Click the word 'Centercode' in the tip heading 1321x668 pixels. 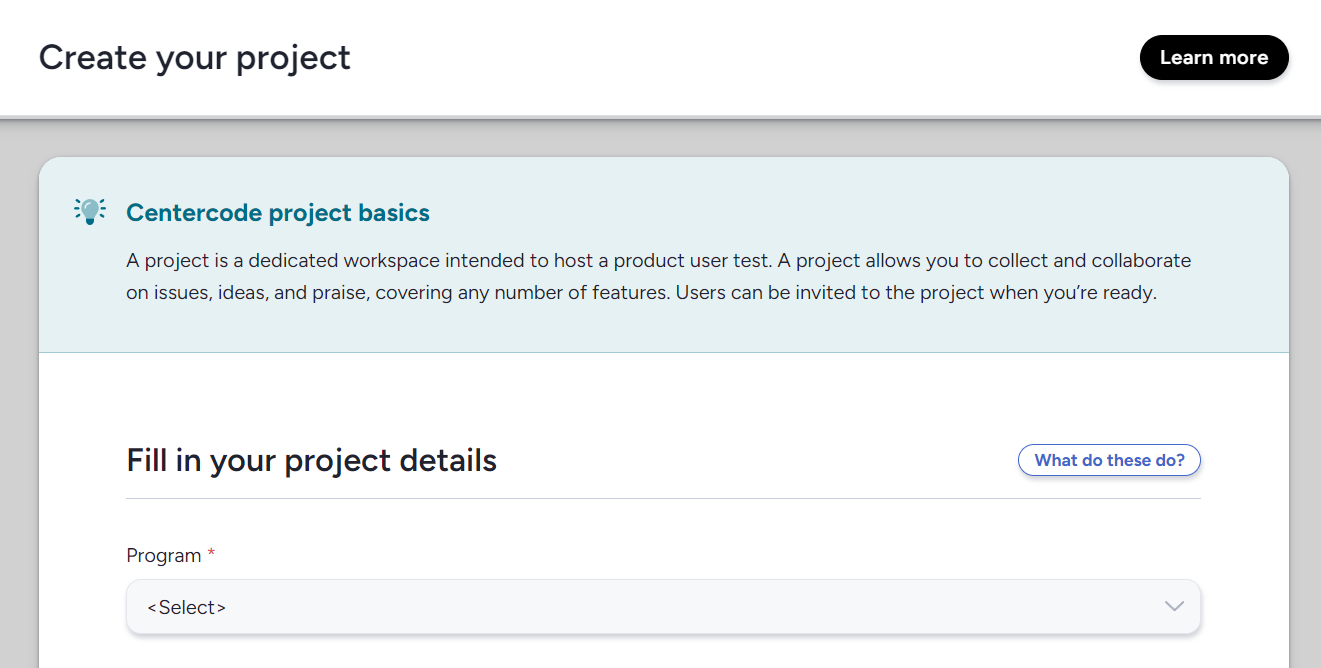tap(182, 213)
